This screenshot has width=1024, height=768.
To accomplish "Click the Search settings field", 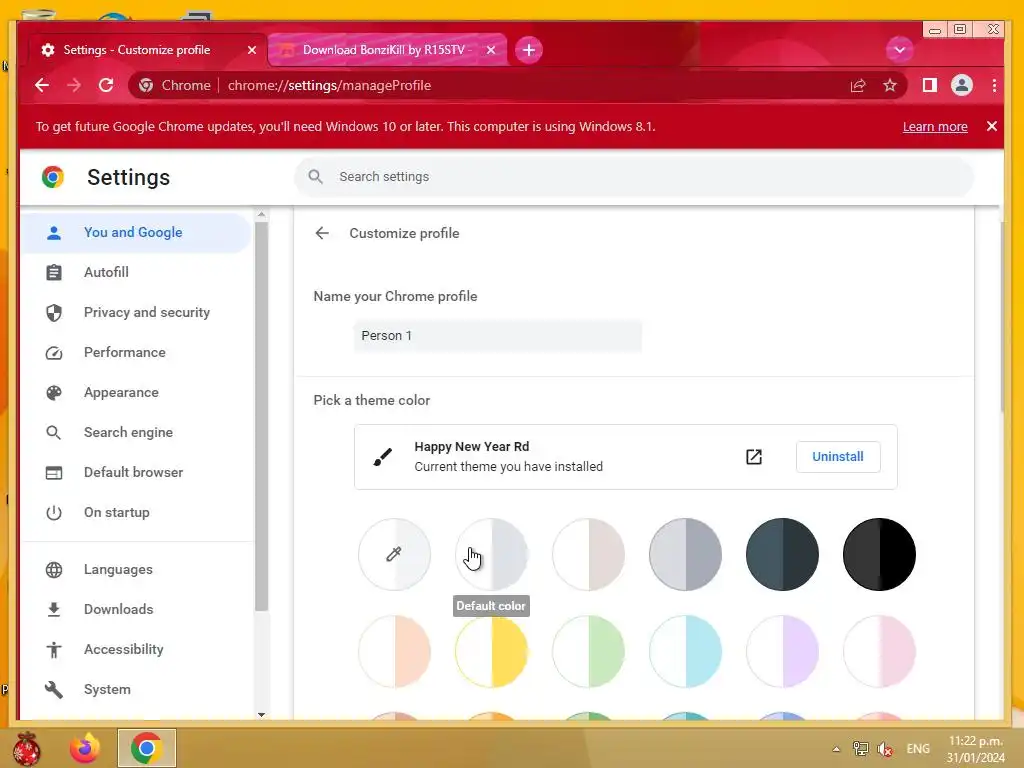I will tap(633, 177).
